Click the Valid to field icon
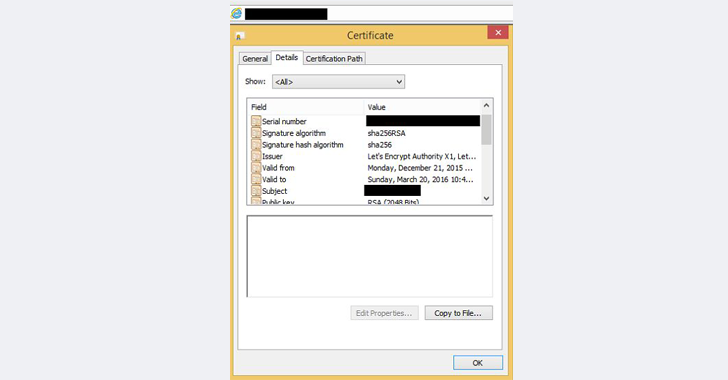This screenshot has height=380, width=728. 256,179
